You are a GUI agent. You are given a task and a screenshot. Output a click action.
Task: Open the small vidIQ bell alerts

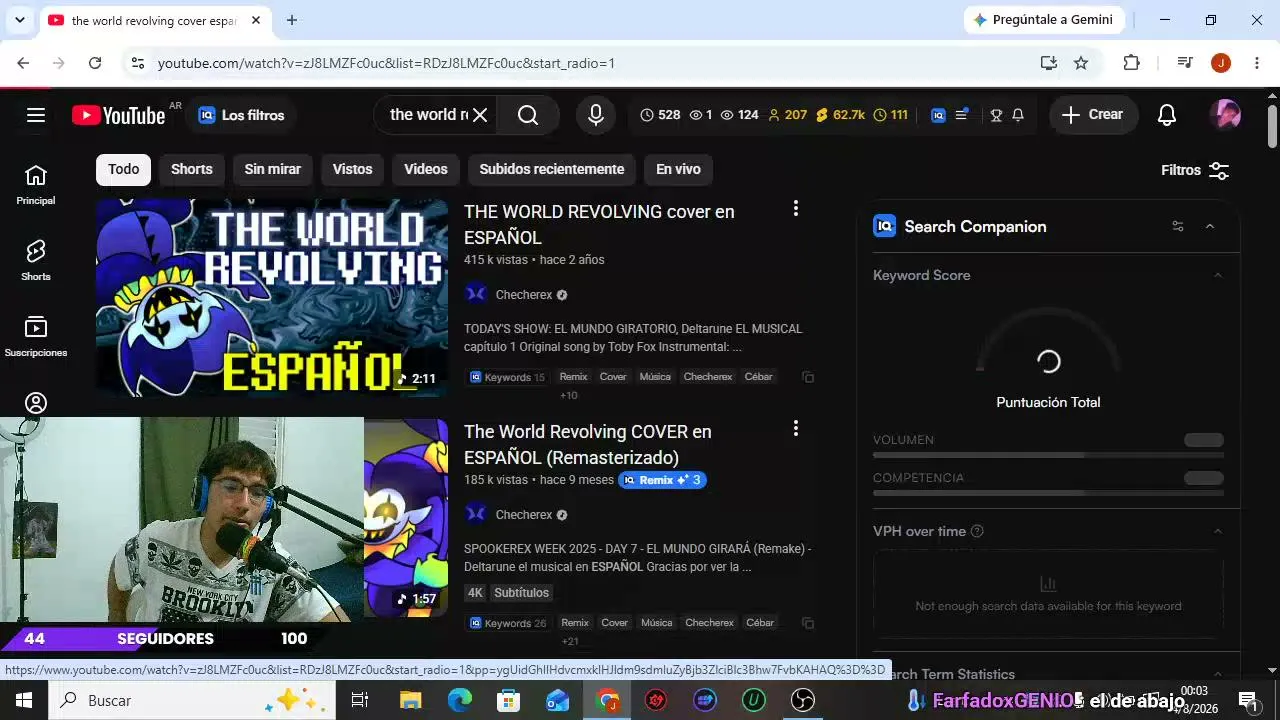1018,115
